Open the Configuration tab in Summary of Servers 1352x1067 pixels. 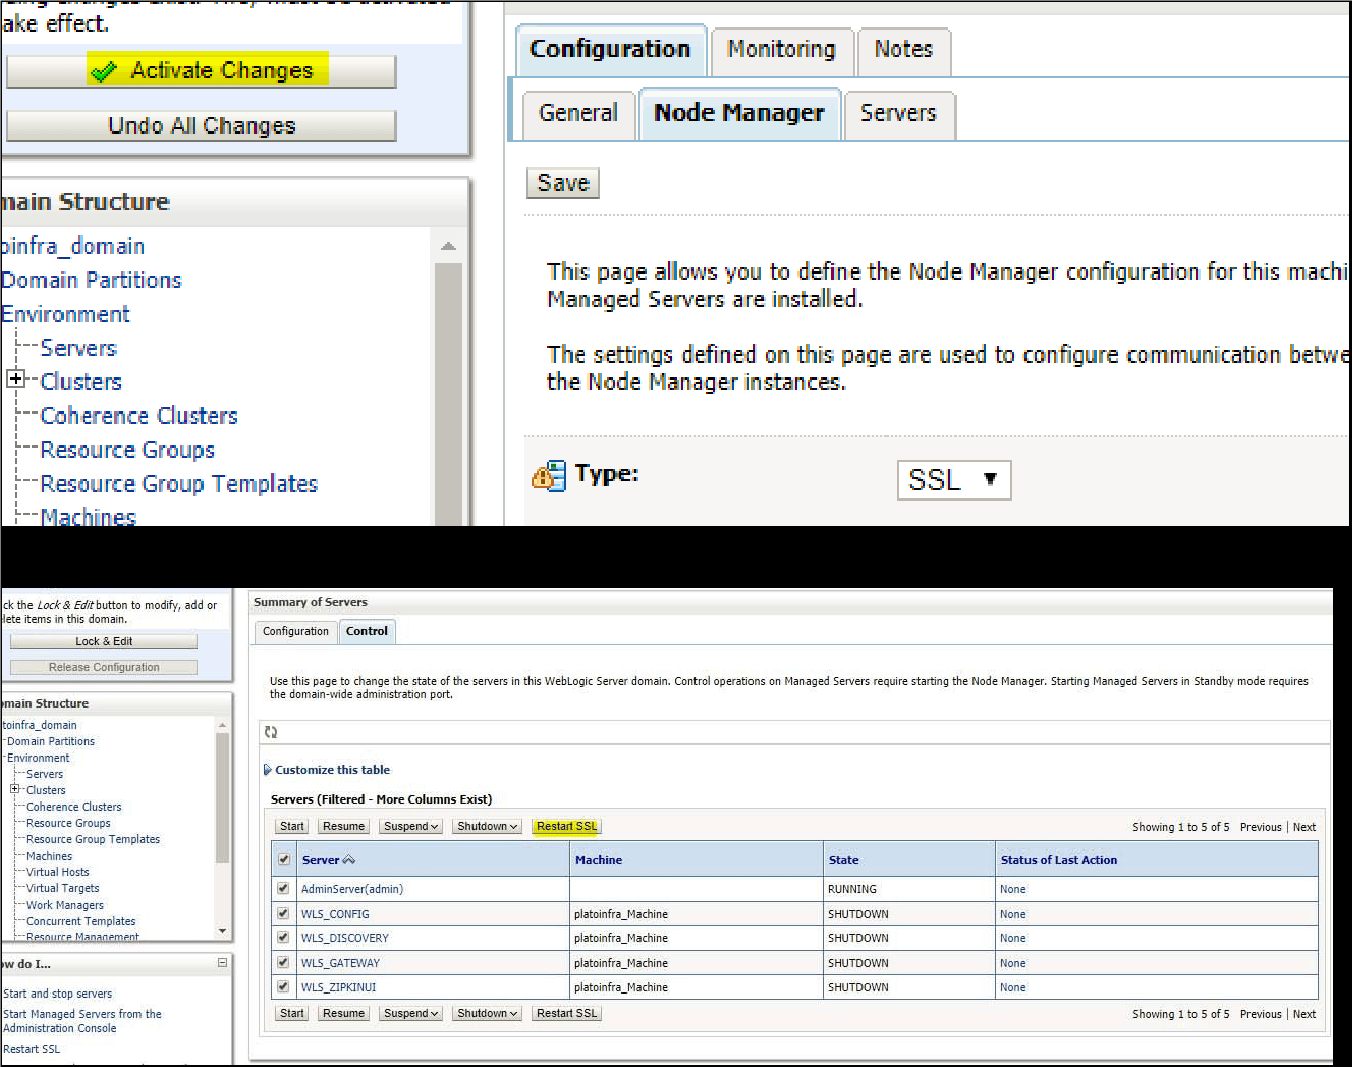[x=296, y=631]
